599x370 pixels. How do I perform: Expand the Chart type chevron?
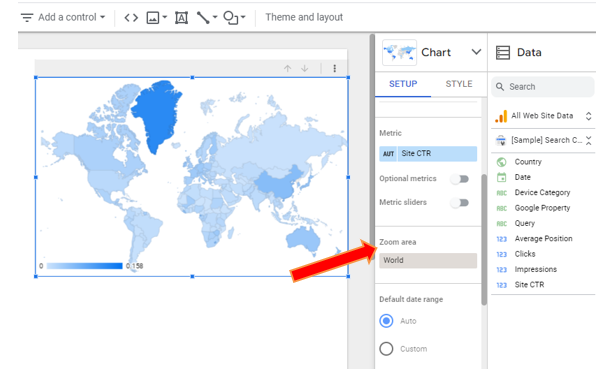coord(476,52)
